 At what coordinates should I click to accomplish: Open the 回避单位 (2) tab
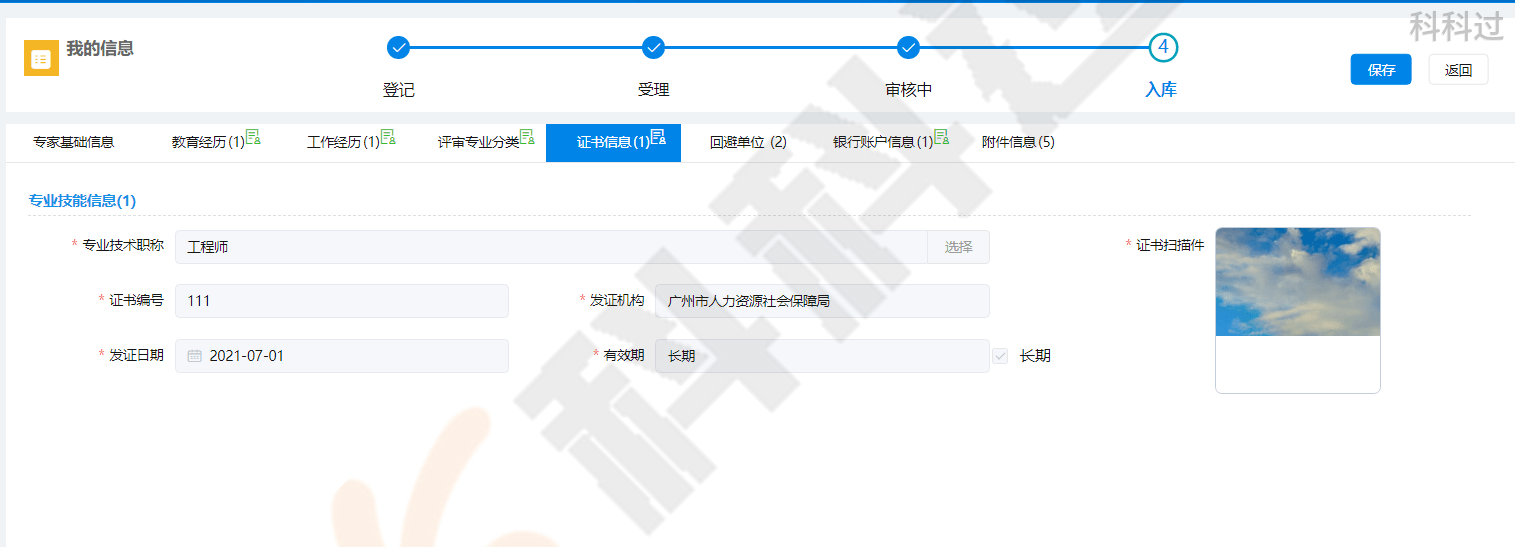(748, 142)
